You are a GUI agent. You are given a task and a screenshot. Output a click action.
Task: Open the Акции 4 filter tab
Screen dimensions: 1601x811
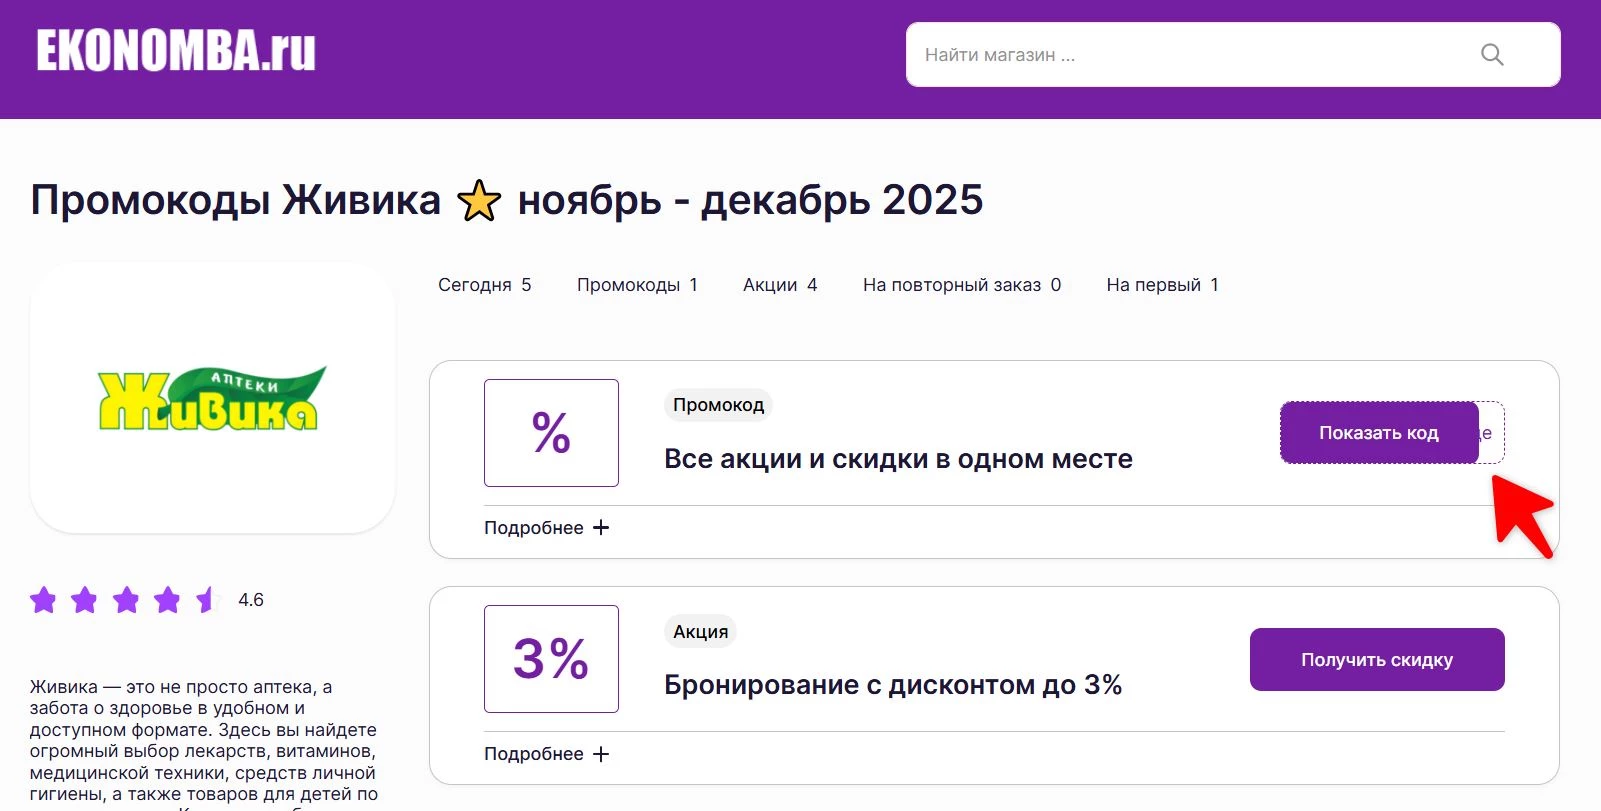click(x=780, y=284)
